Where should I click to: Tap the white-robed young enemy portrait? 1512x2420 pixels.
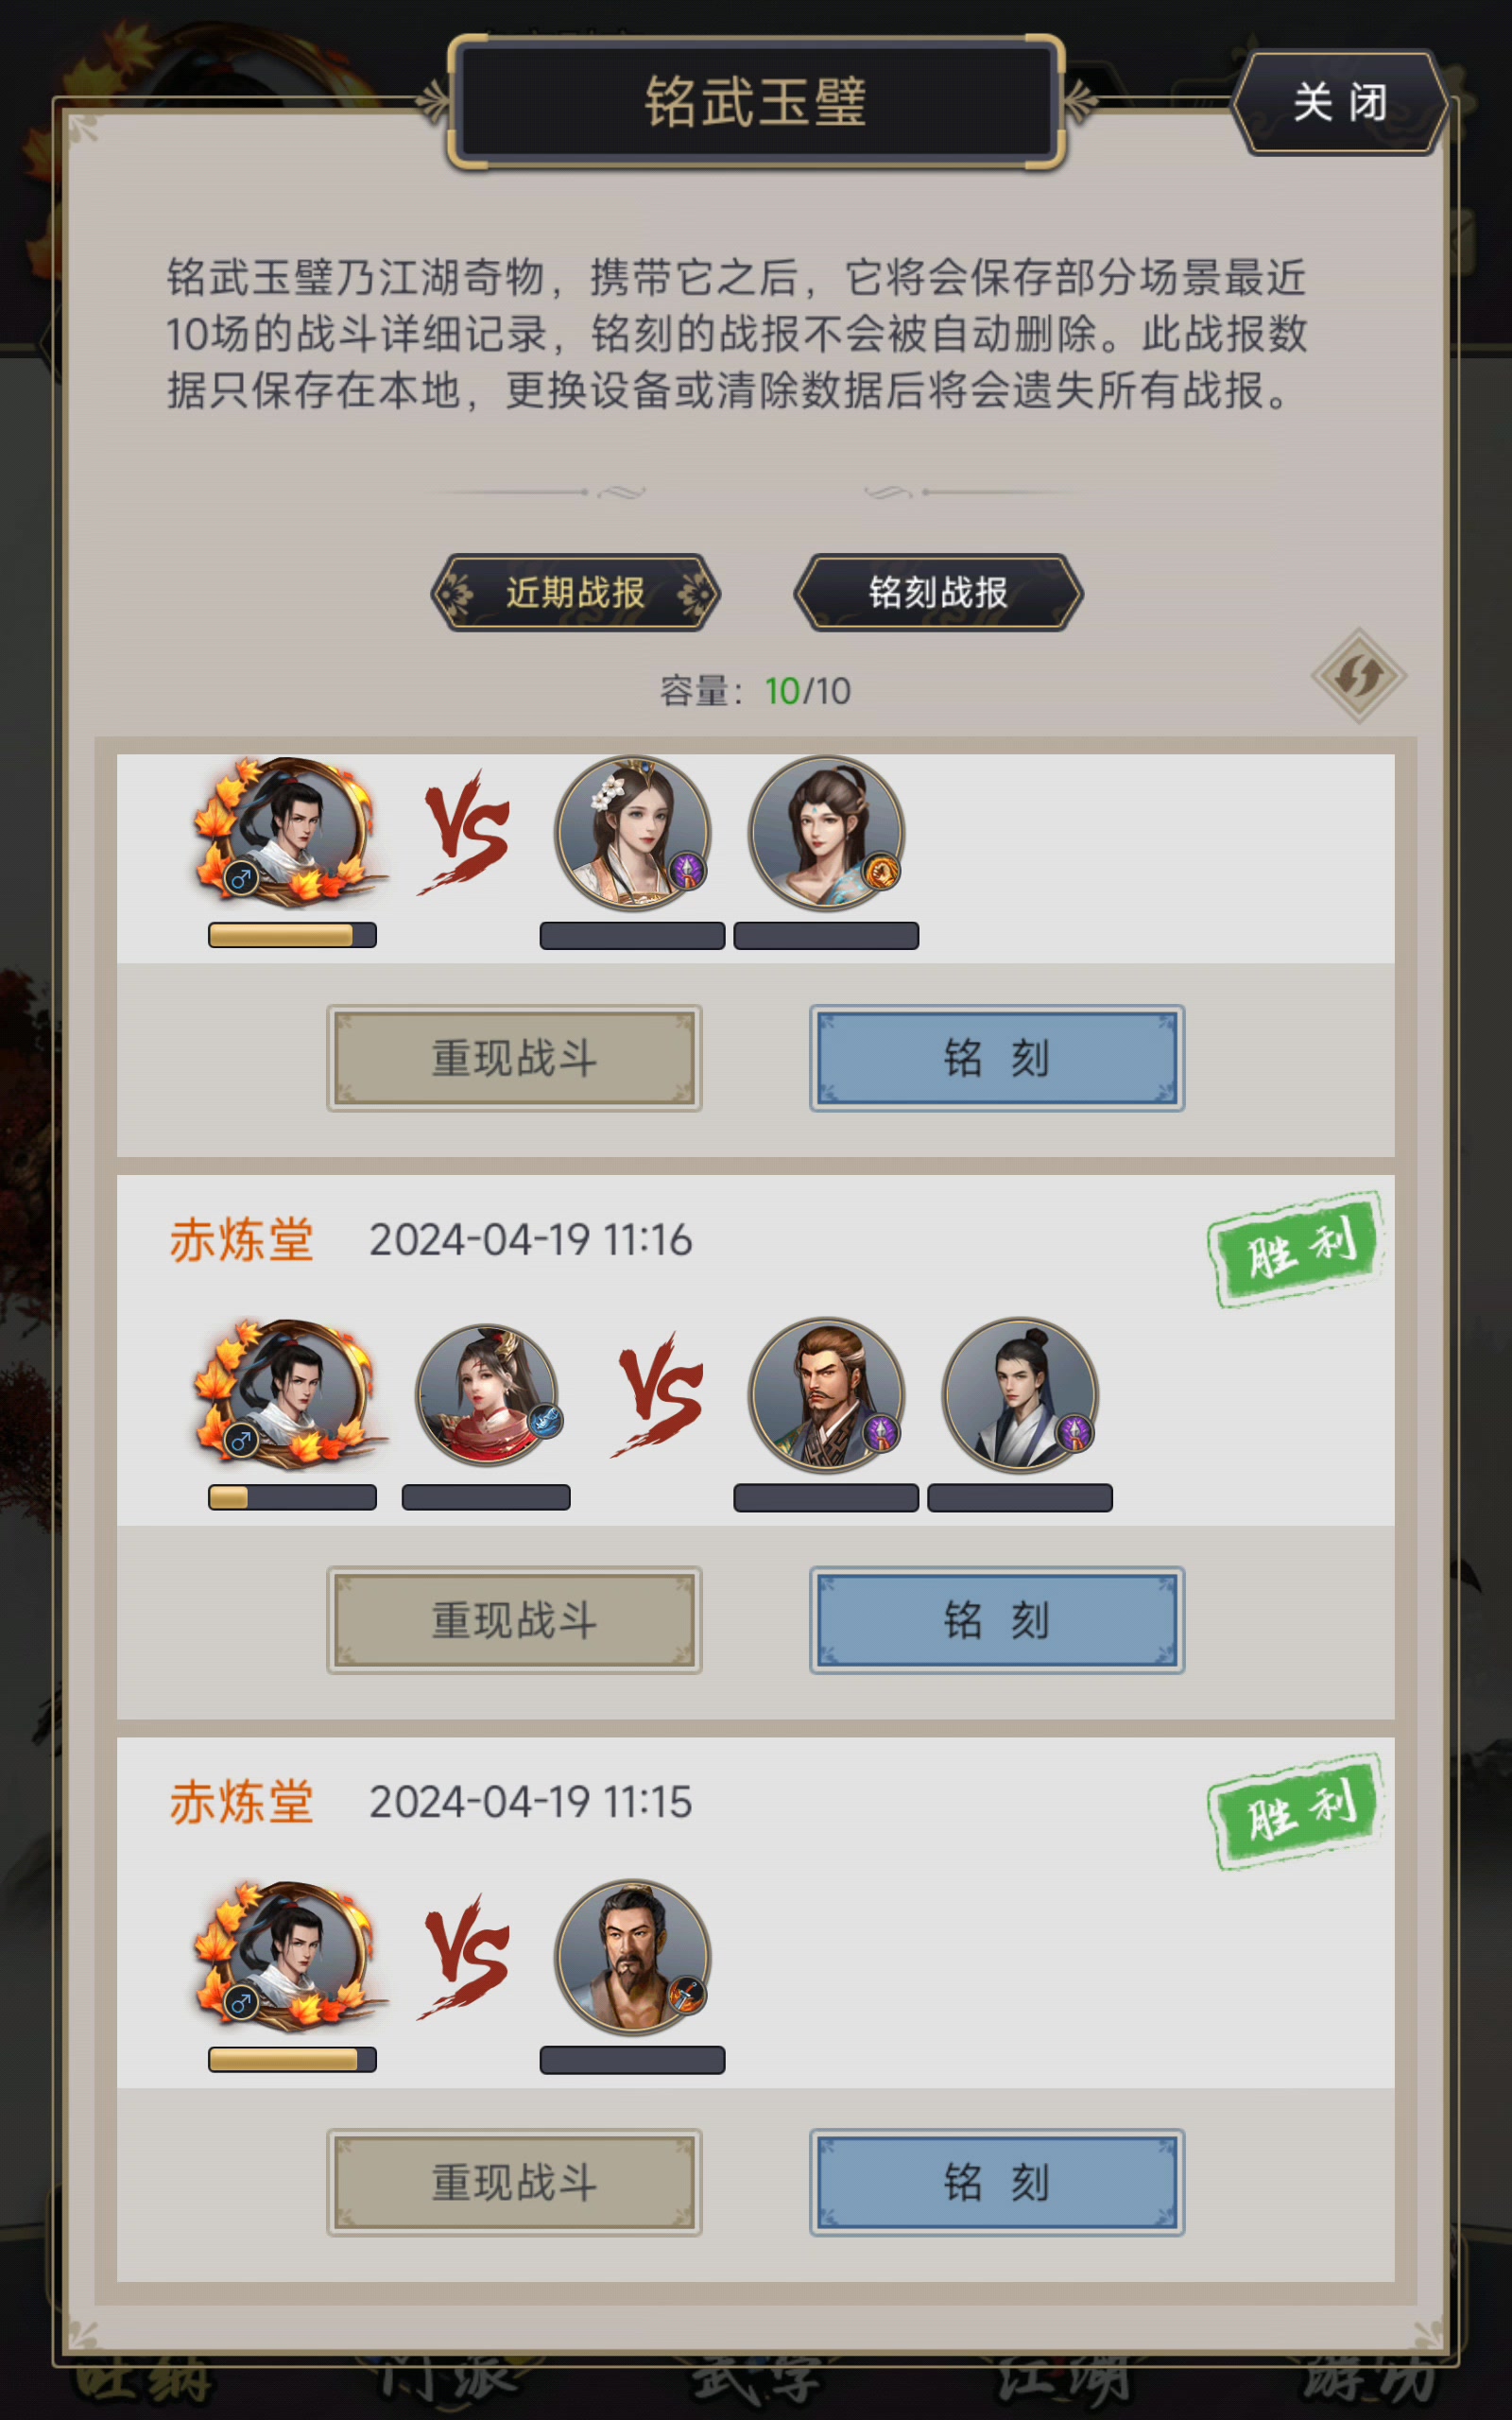1020,1395
